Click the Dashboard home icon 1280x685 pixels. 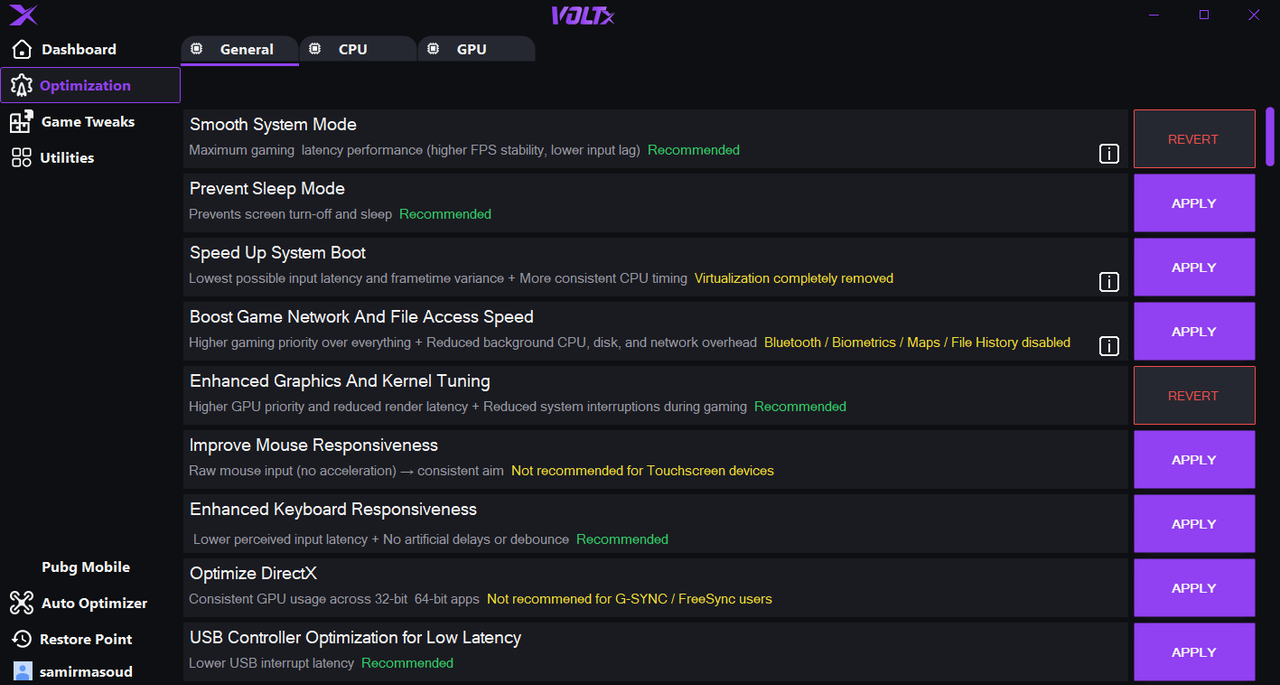(22, 49)
